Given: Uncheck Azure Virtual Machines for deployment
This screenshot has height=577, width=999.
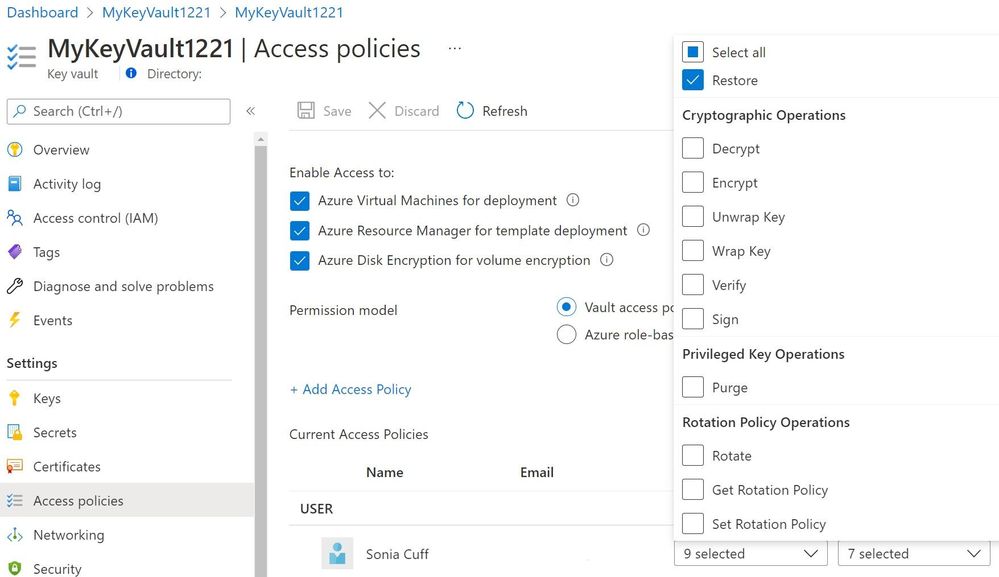Looking at the screenshot, I should [299, 201].
